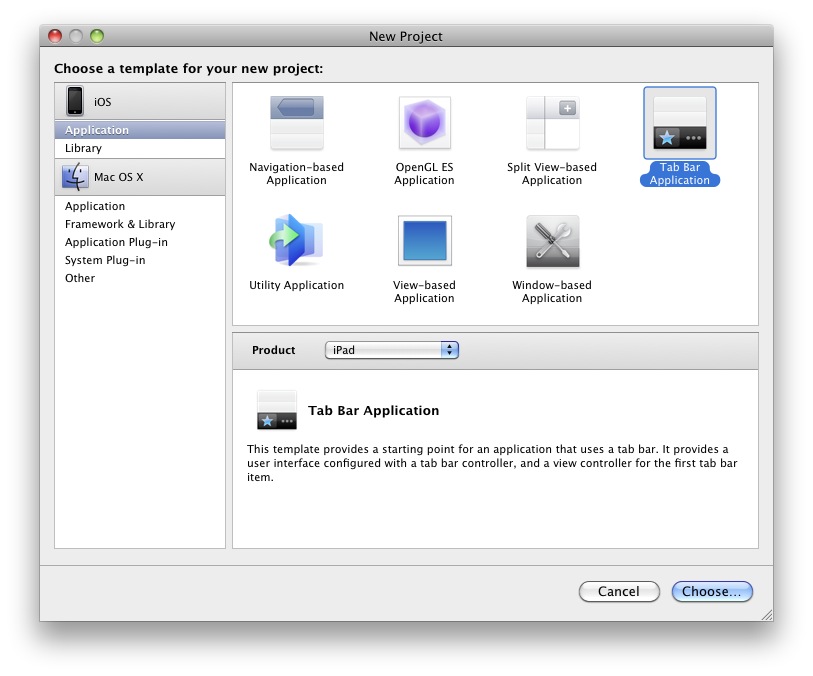The image size is (813, 676).
Task: Choose the Split View-based Application icon
Action: (552, 123)
